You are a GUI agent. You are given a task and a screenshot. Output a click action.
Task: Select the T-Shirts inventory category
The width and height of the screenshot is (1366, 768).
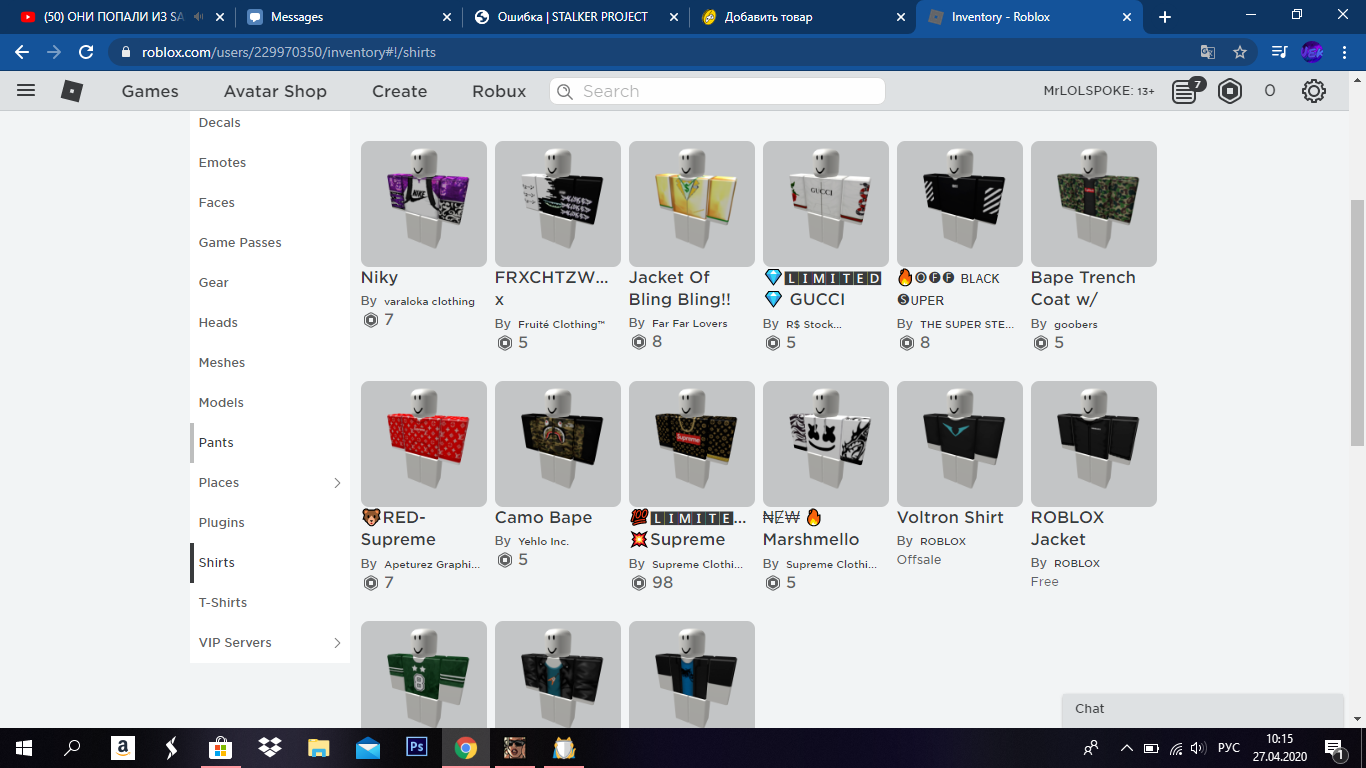tap(223, 603)
